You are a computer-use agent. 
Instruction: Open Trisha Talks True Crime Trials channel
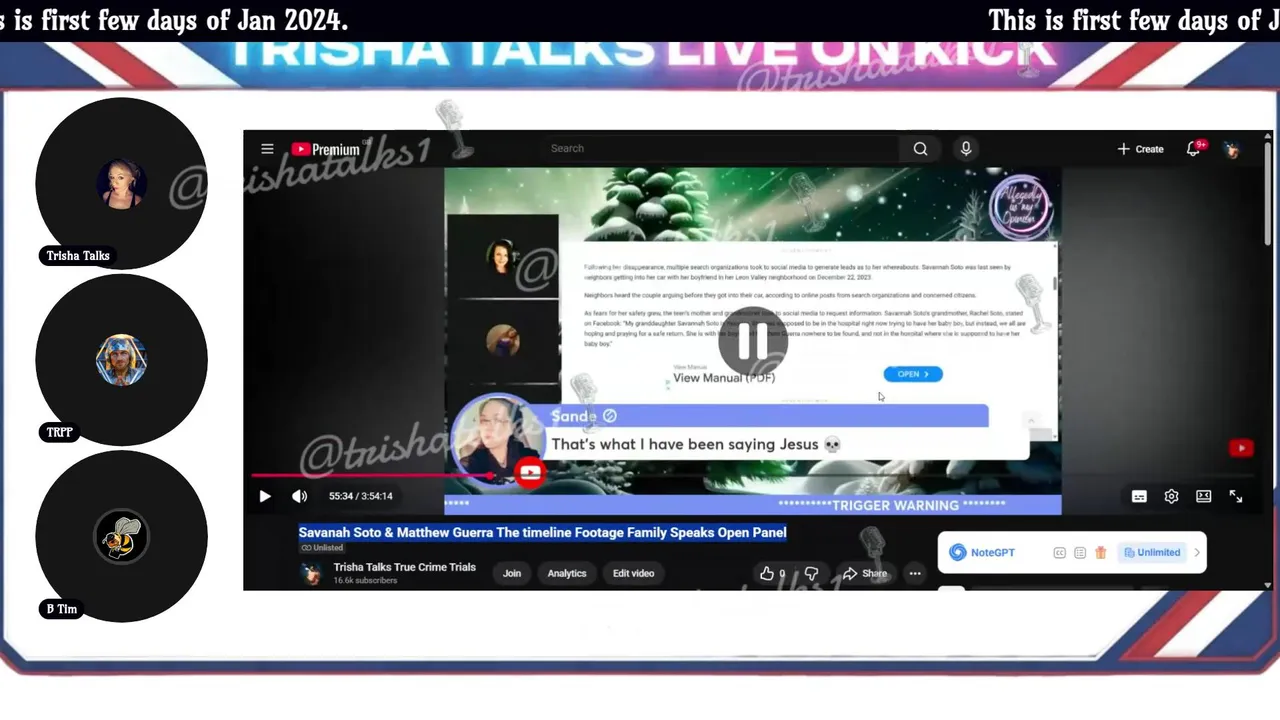(x=404, y=567)
